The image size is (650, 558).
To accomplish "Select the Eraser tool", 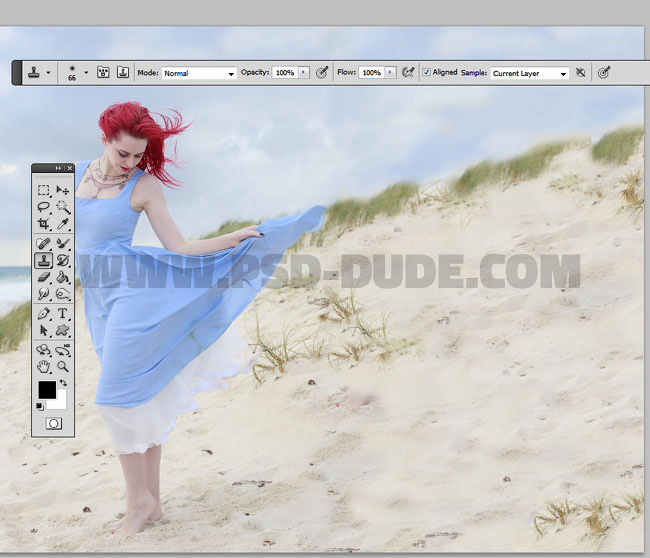I will pyautogui.click(x=44, y=277).
